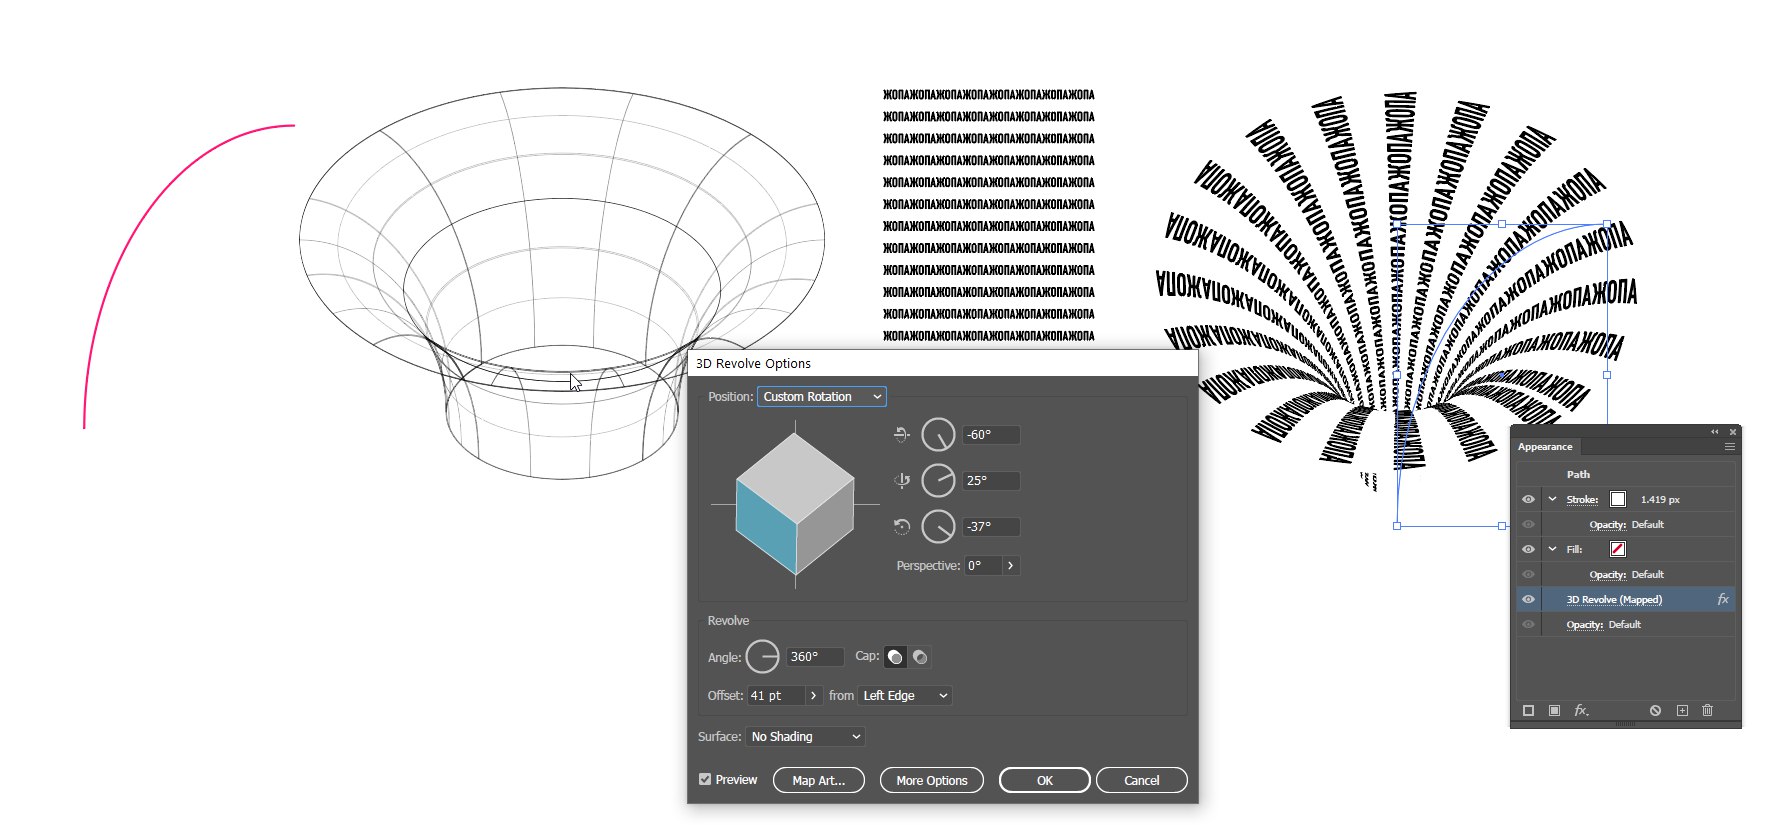The height and width of the screenshot is (832, 1775).
Task: Click the 3D Revolve Options title bar
Action: coord(943,363)
